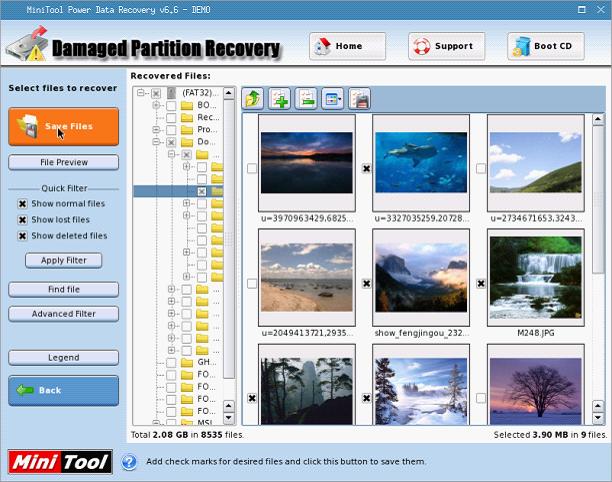Click folder tree scroll up arrow

click(x=229, y=93)
